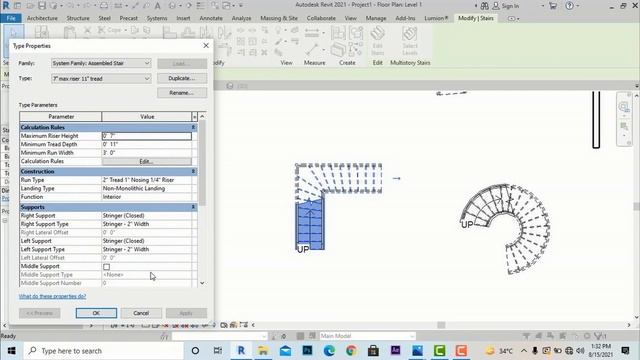Click the Properties icon in the ribbon
Image resolution: width=640 pixels, height=360 pixels.
click(x=42, y=32)
